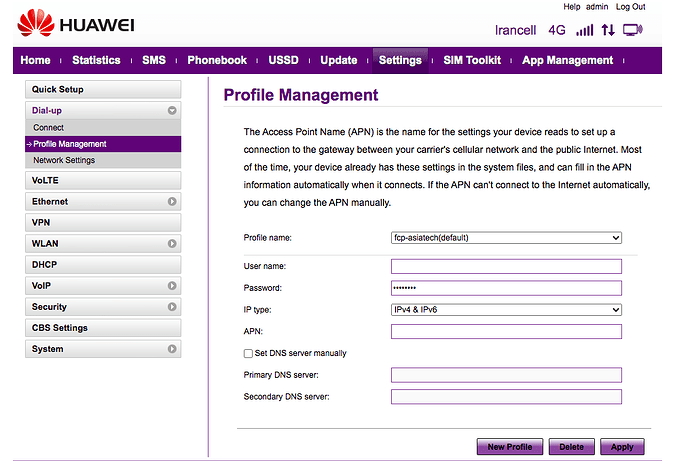Click the Dial-up sidebar label
Viewport: 690px width, 461px height.
(x=47, y=110)
